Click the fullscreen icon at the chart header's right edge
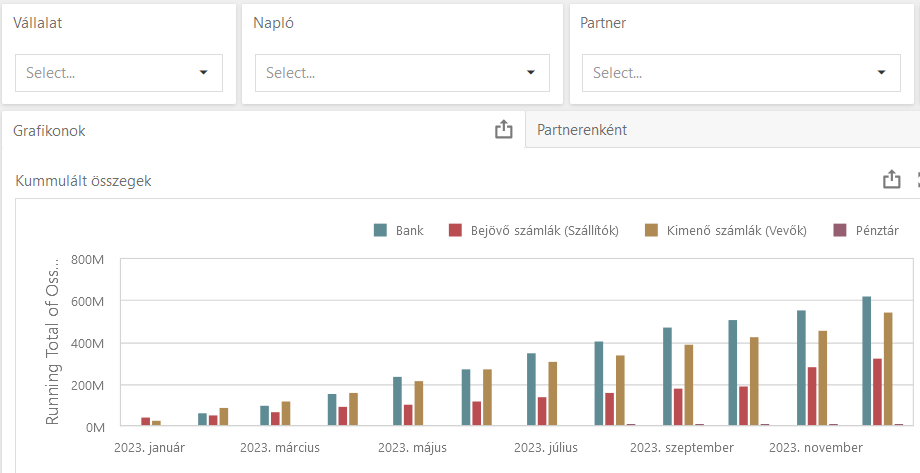The image size is (920, 473). 917,180
